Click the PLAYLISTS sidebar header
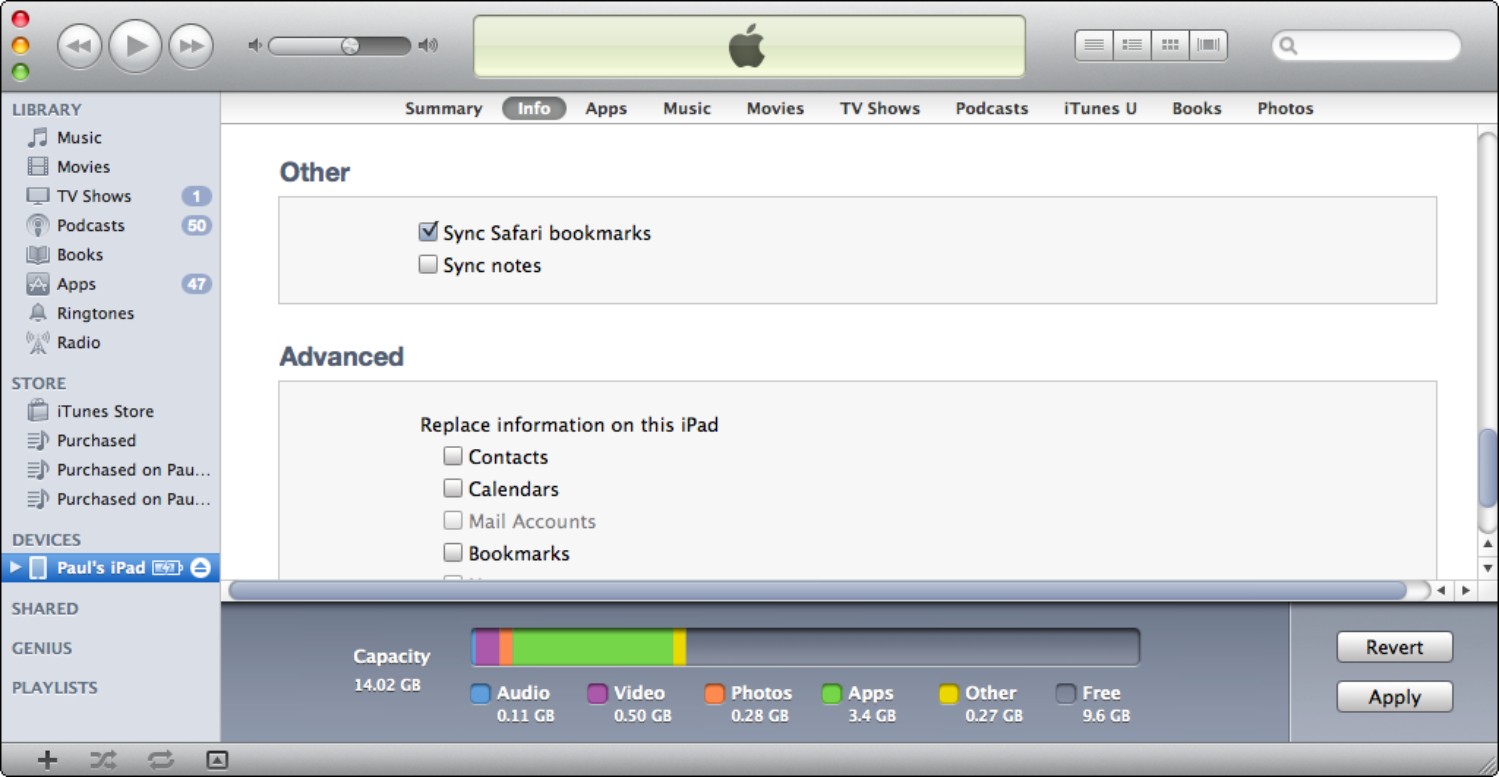Image resolution: width=1499 pixels, height=777 pixels. [x=55, y=687]
